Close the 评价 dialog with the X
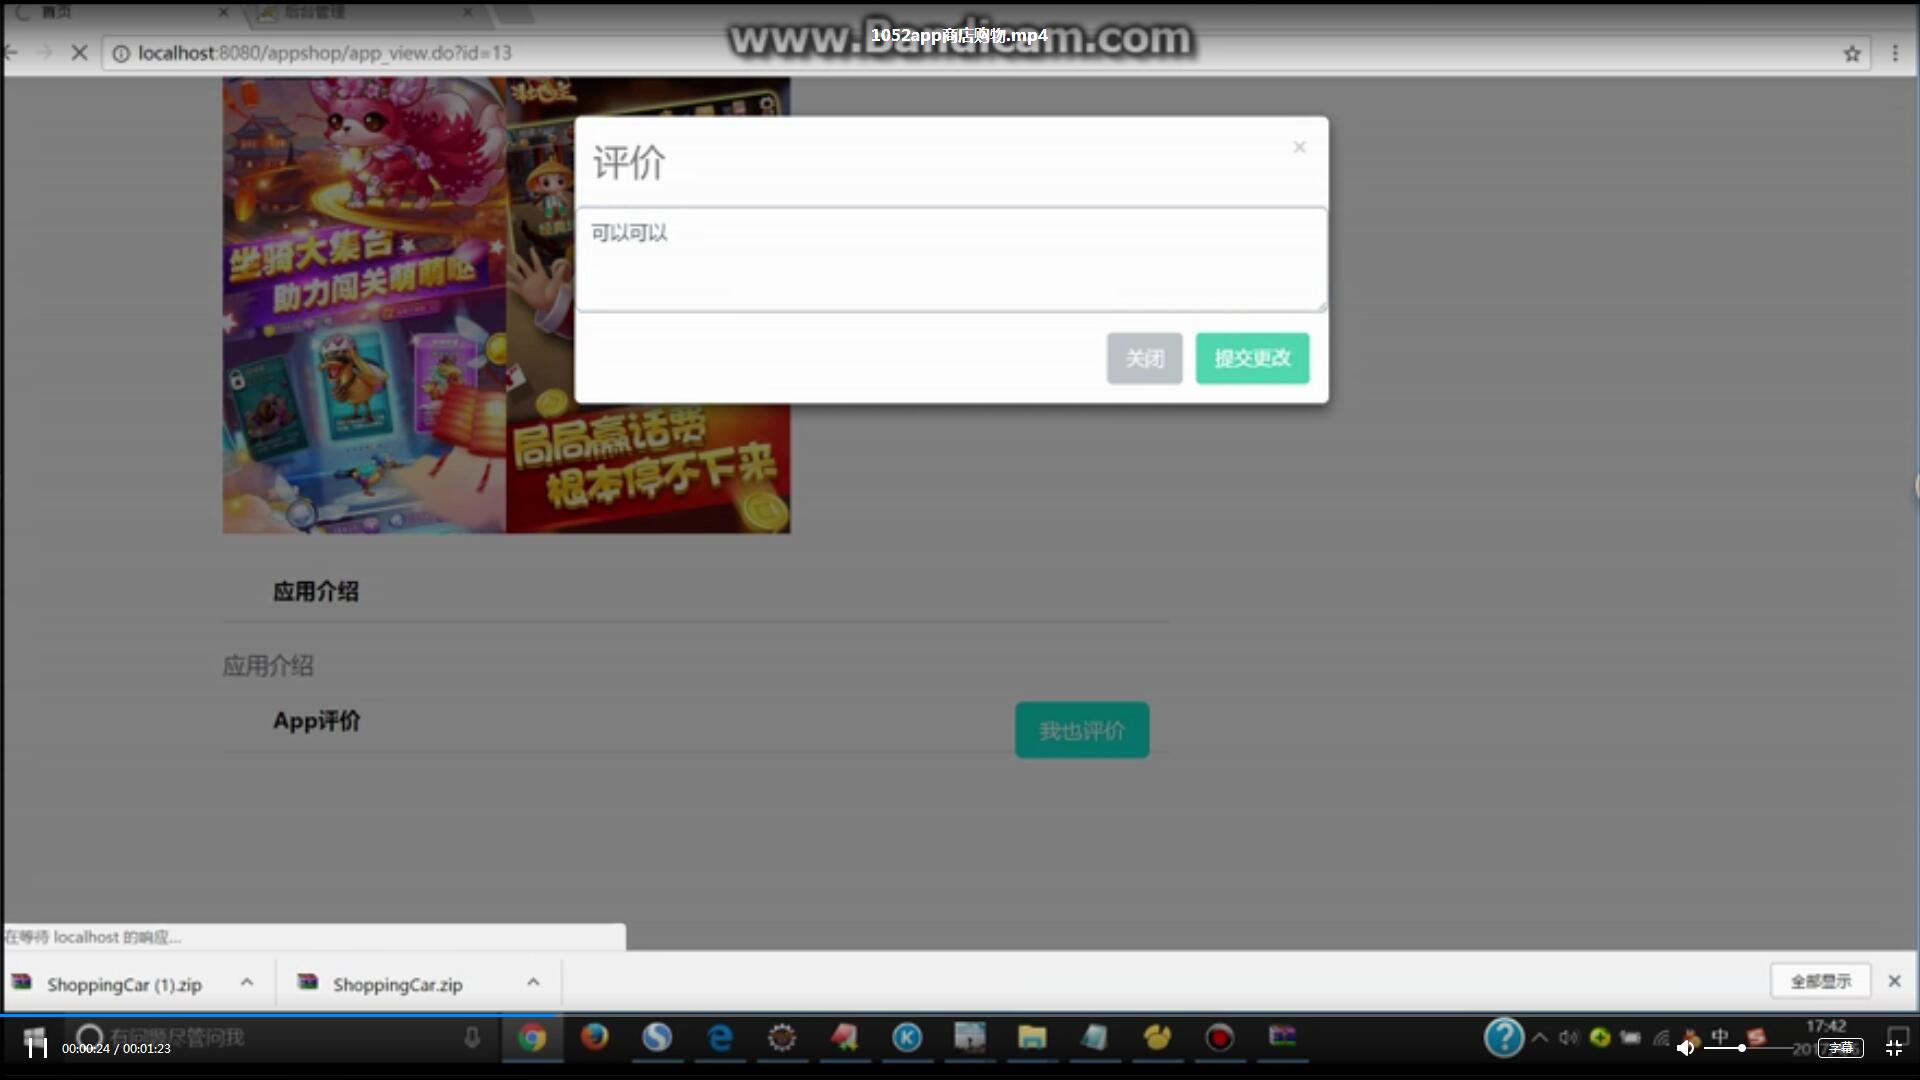 (1299, 147)
